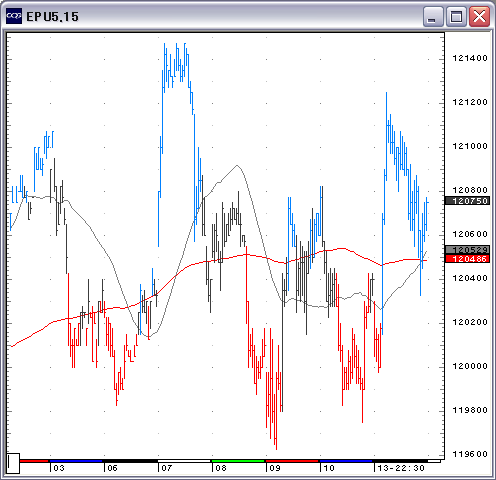Click the 119600 price scale label
The height and width of the screenshot is (480, 496).
point(470,454)
